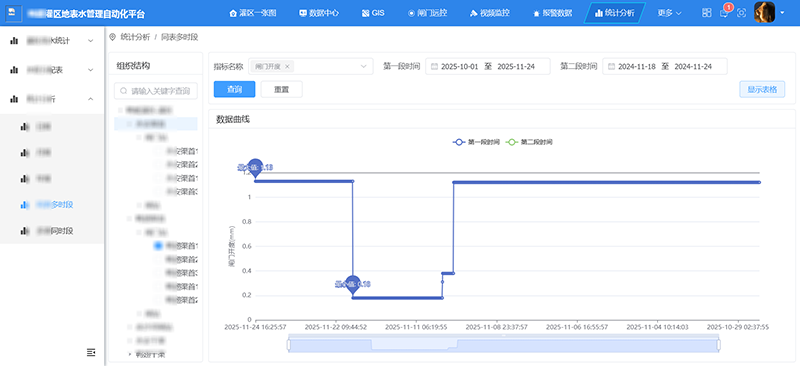Viewport: 800px width, 366px height.
Task: Switch to 闸门远控 page
Action: (x=428, y=13)
